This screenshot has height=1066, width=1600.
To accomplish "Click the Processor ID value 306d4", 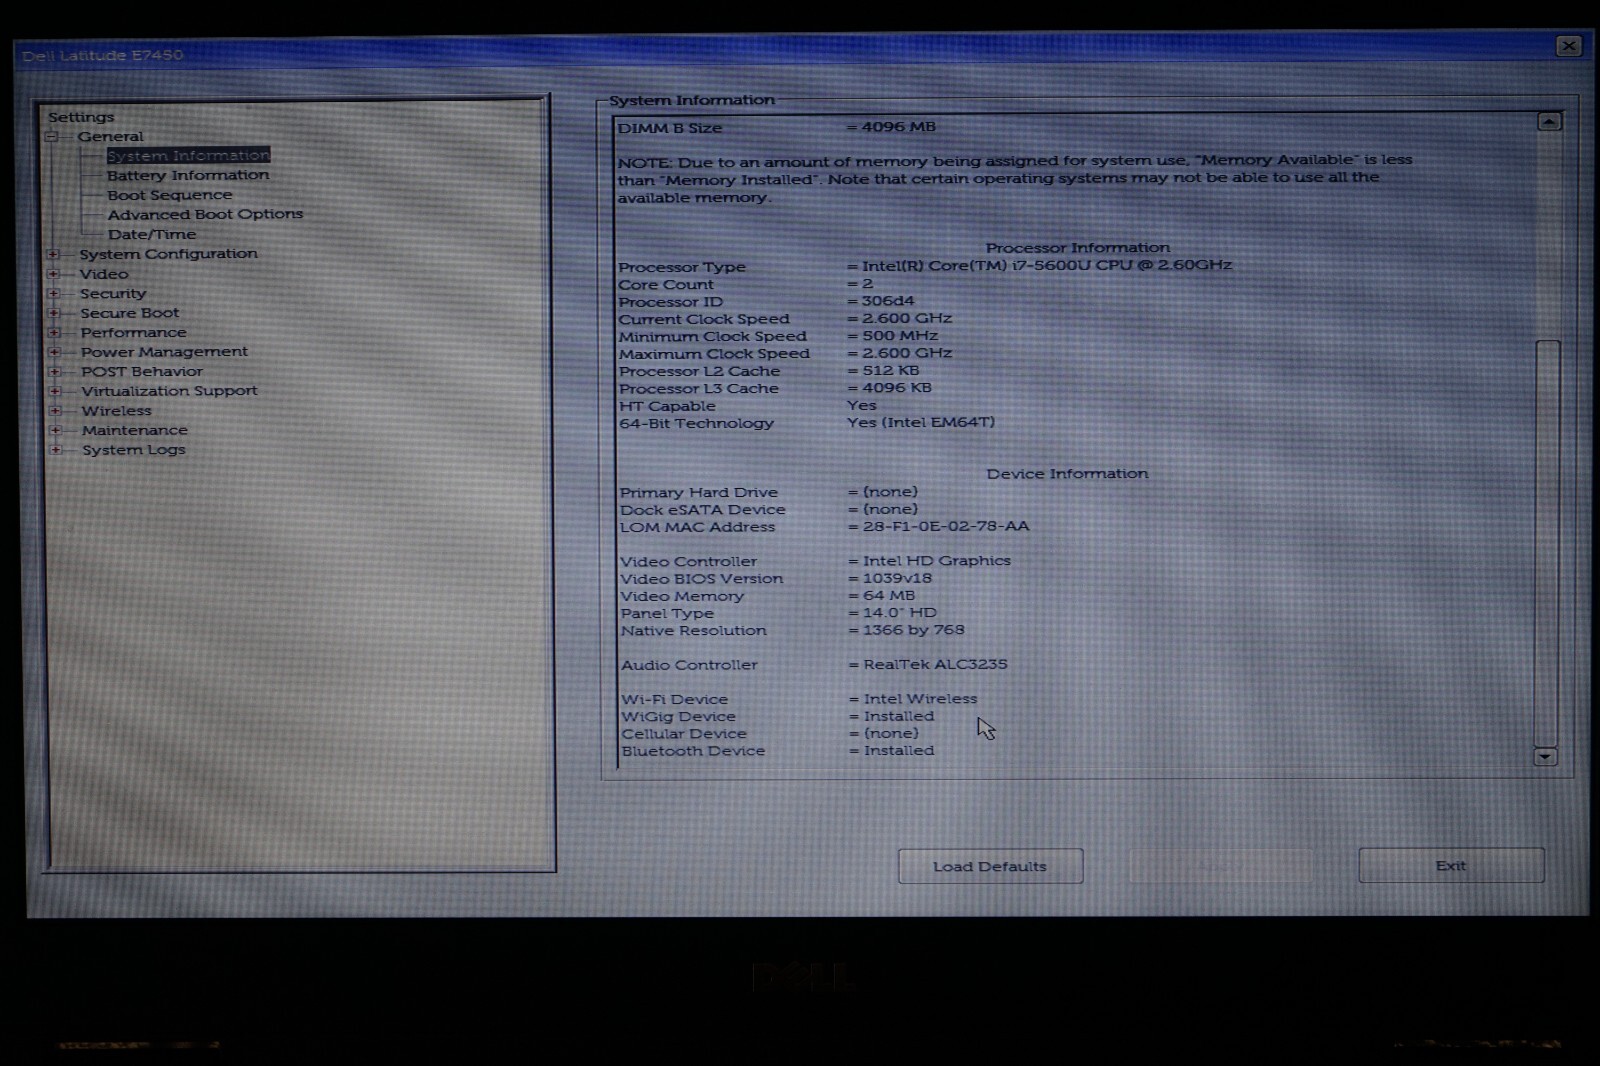I will (888, 301).
